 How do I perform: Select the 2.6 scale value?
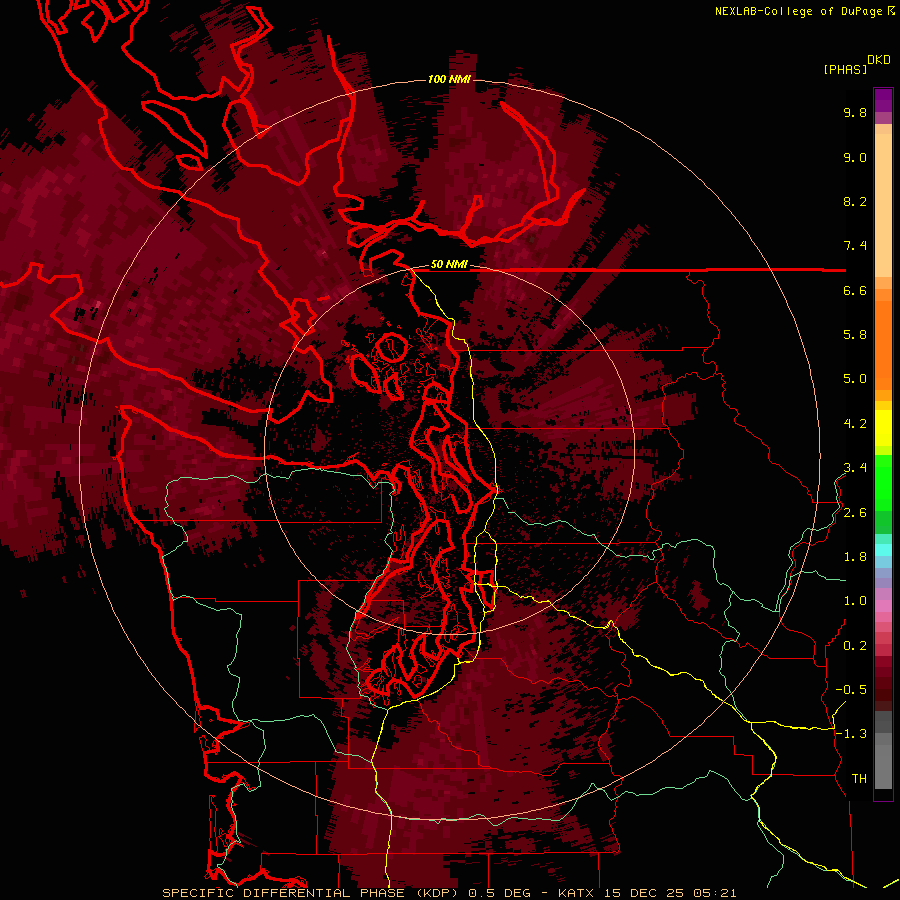click(855, 513)
